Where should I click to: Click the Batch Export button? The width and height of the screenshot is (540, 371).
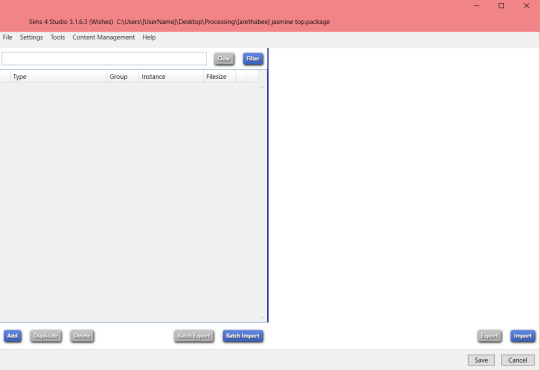(194, 336)
